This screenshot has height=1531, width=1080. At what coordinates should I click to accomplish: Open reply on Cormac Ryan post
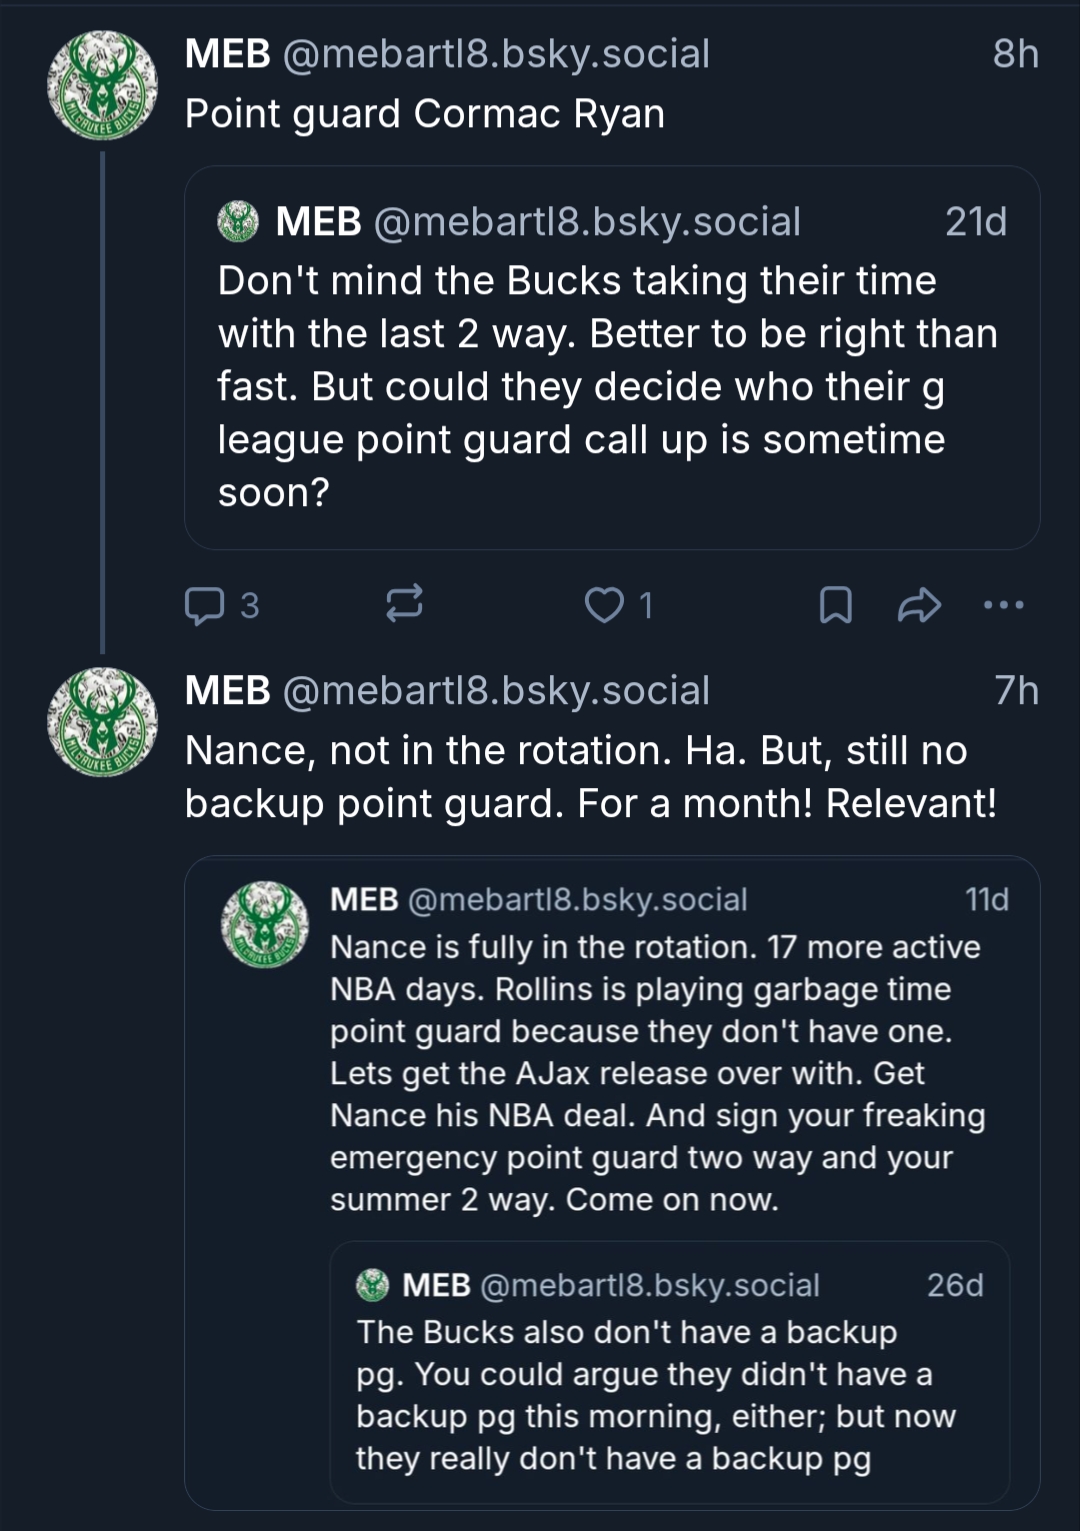(x=206, y=605)
